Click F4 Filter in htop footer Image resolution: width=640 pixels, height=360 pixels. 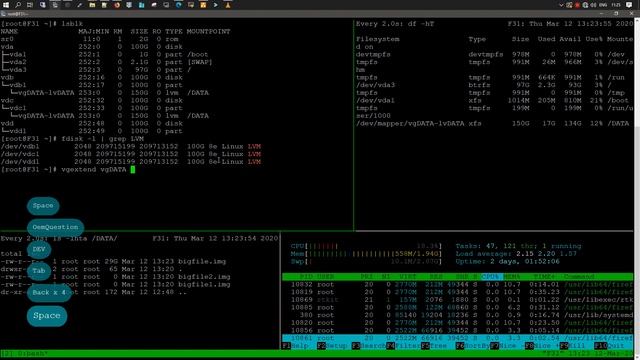click(403, 346)
